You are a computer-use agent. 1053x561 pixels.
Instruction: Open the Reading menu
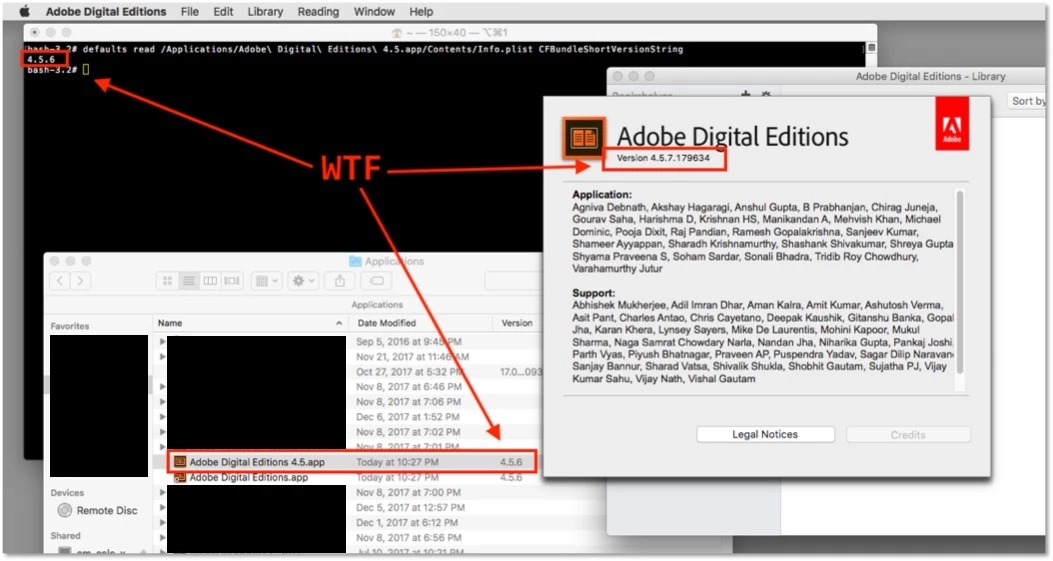[318, 11]
